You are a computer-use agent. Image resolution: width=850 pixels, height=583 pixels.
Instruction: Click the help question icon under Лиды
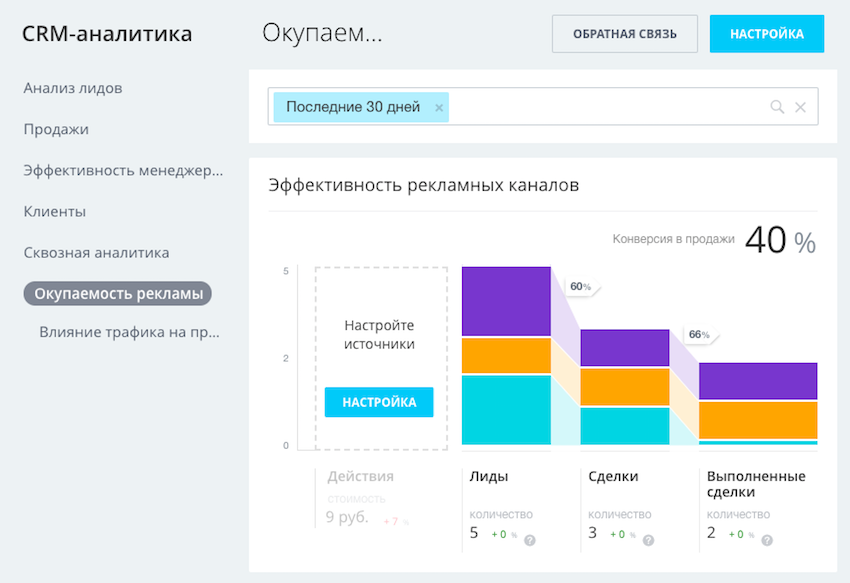pyautogui.click(x=530, y=540)
